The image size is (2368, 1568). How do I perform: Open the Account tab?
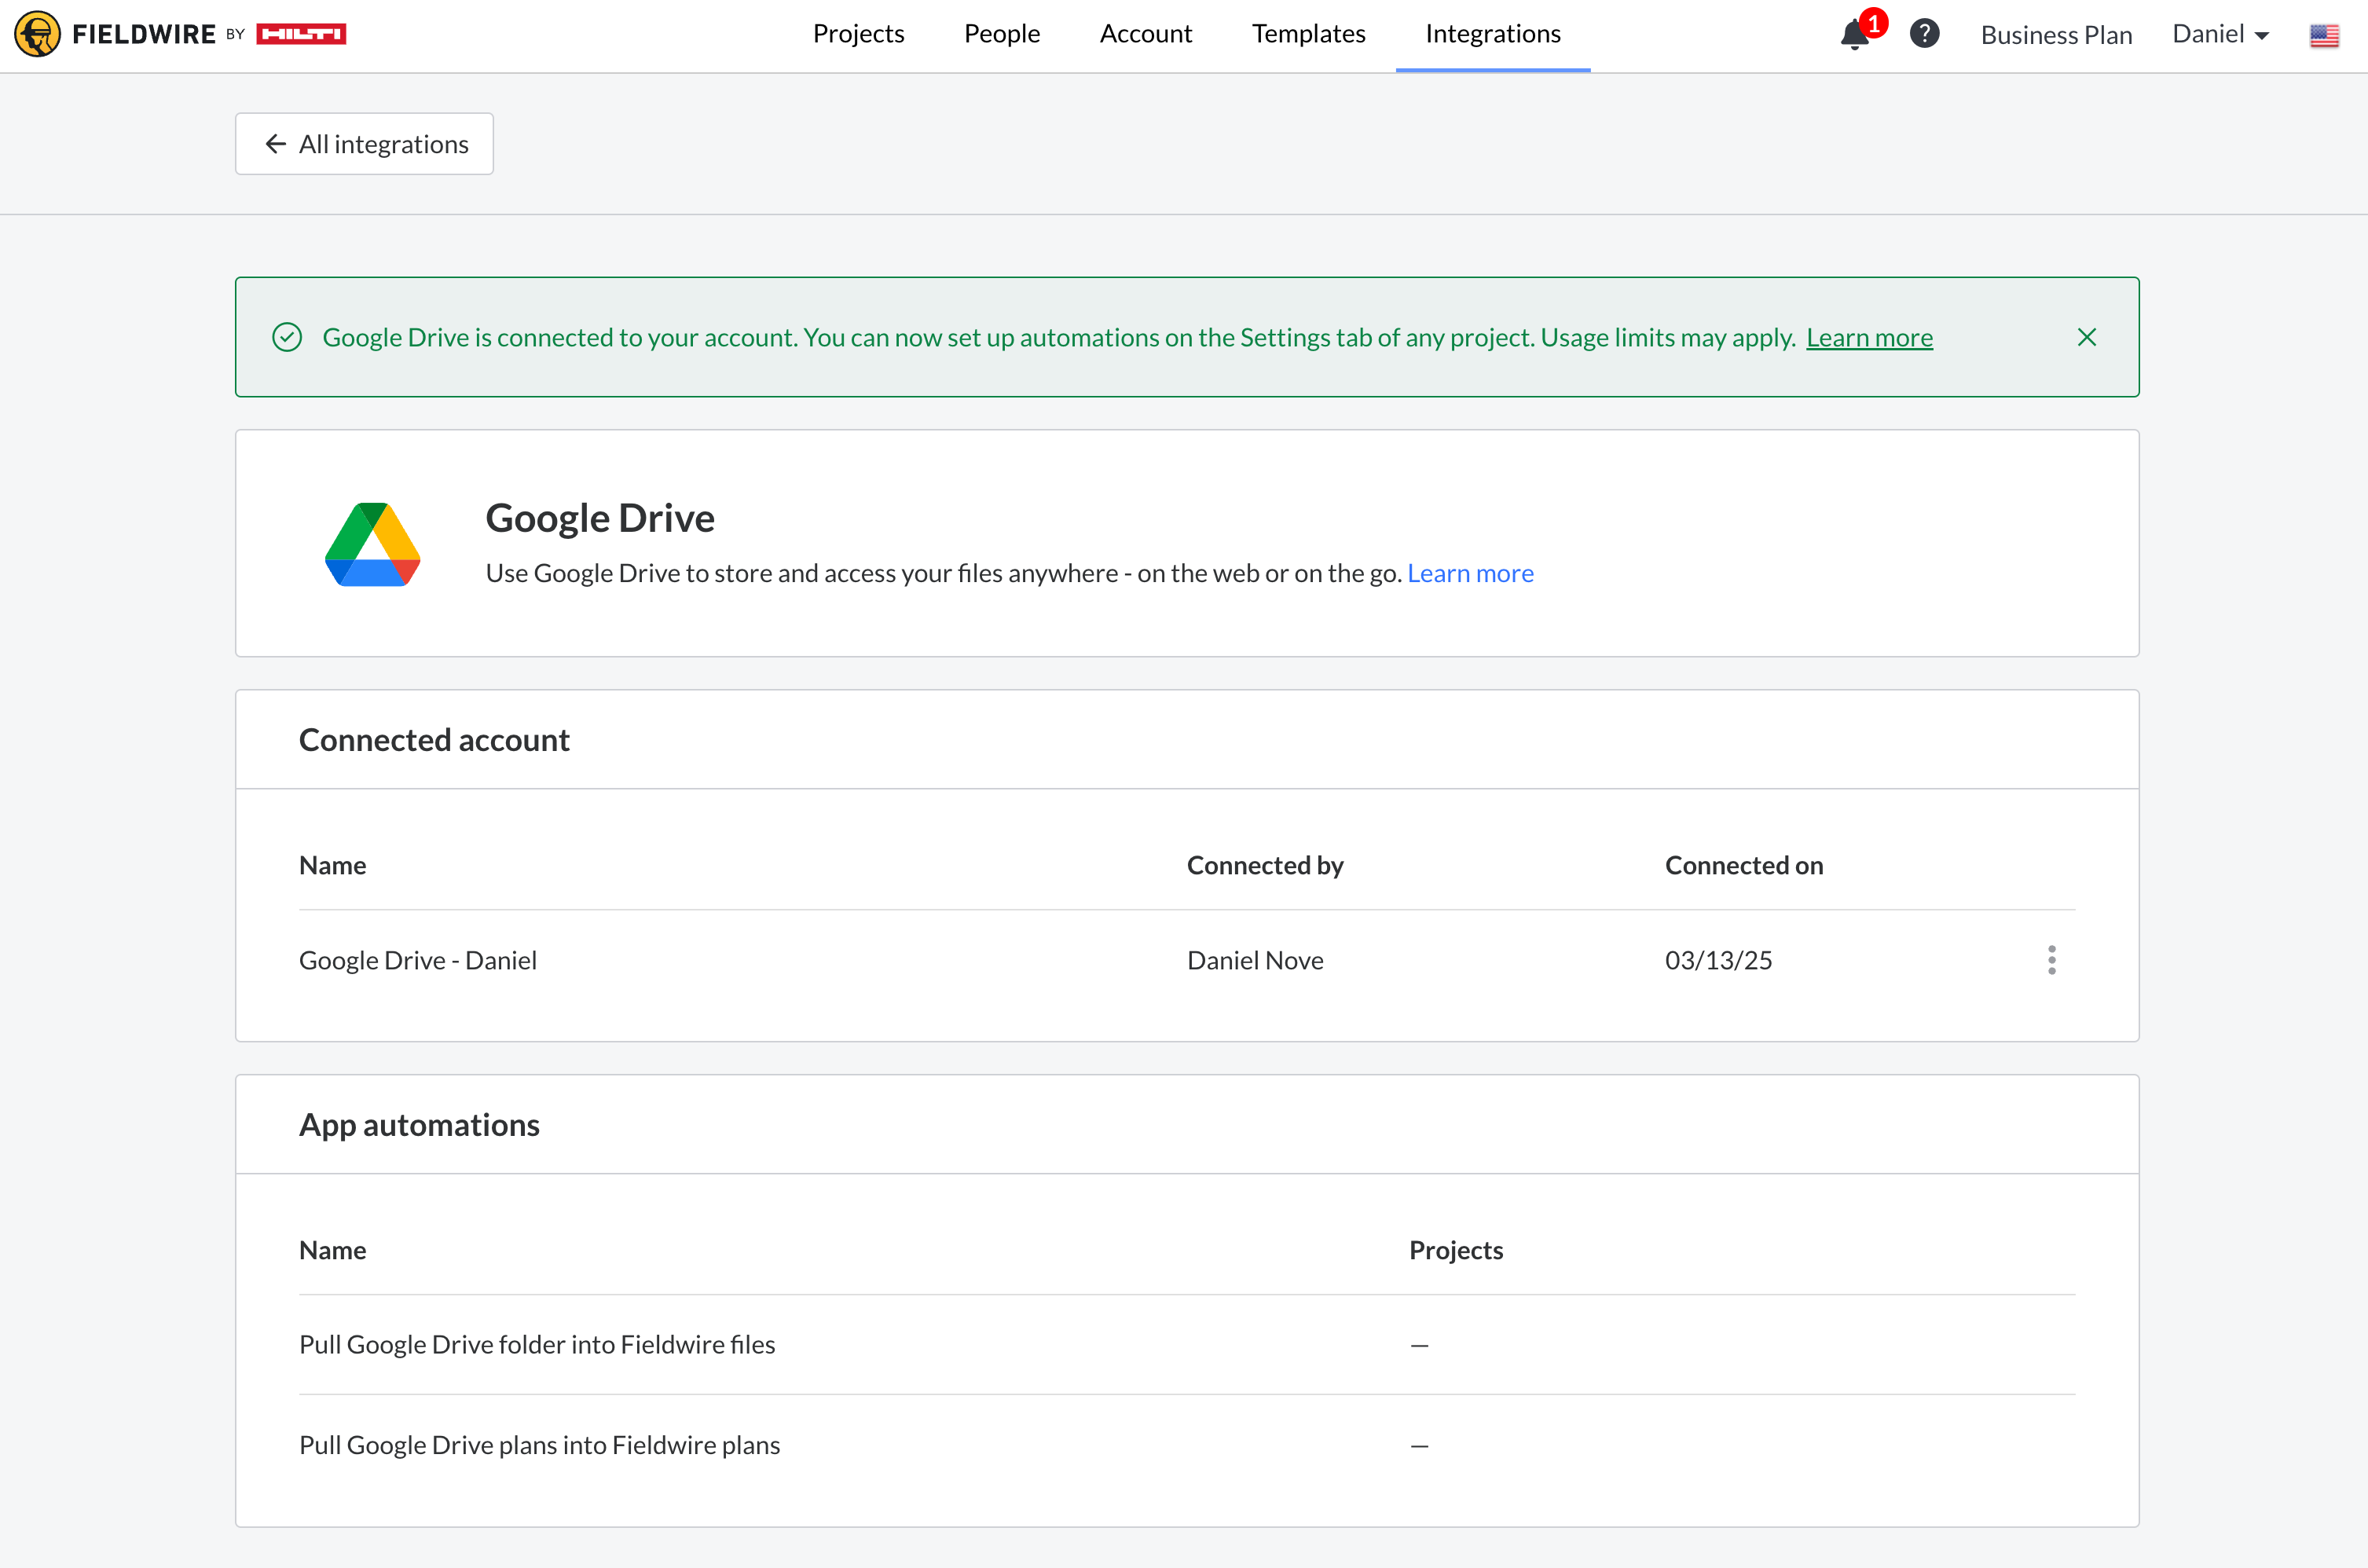(x=1146, y=34)
